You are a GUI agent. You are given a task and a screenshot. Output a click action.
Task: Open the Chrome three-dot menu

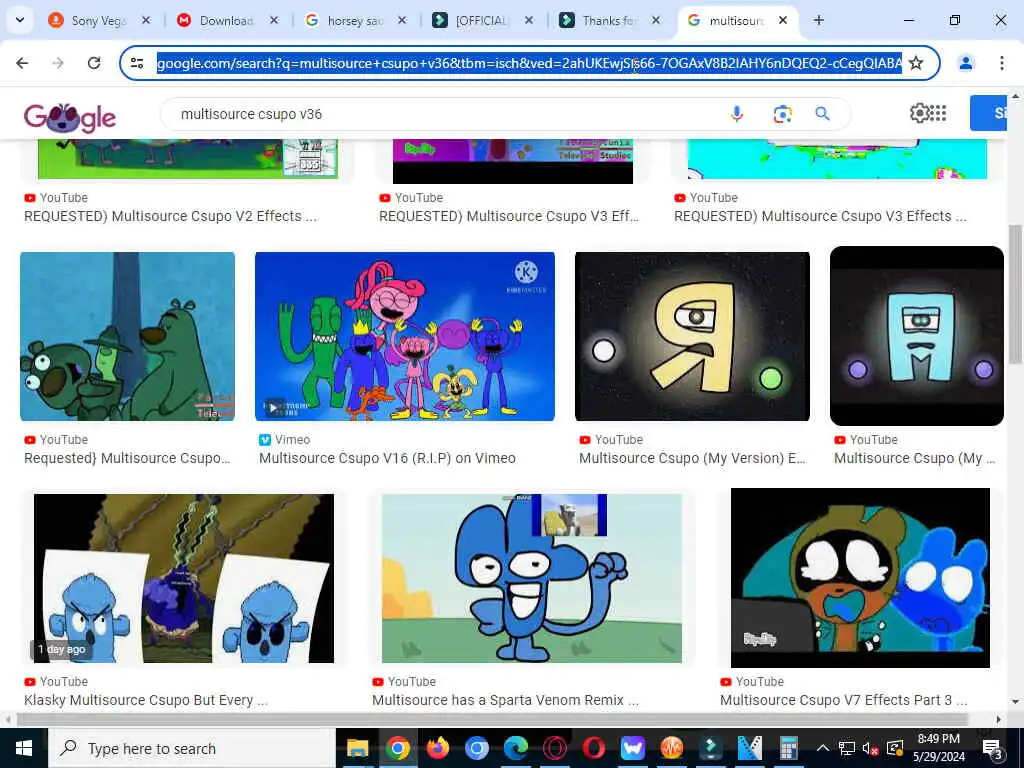[x=1001, y=63]
